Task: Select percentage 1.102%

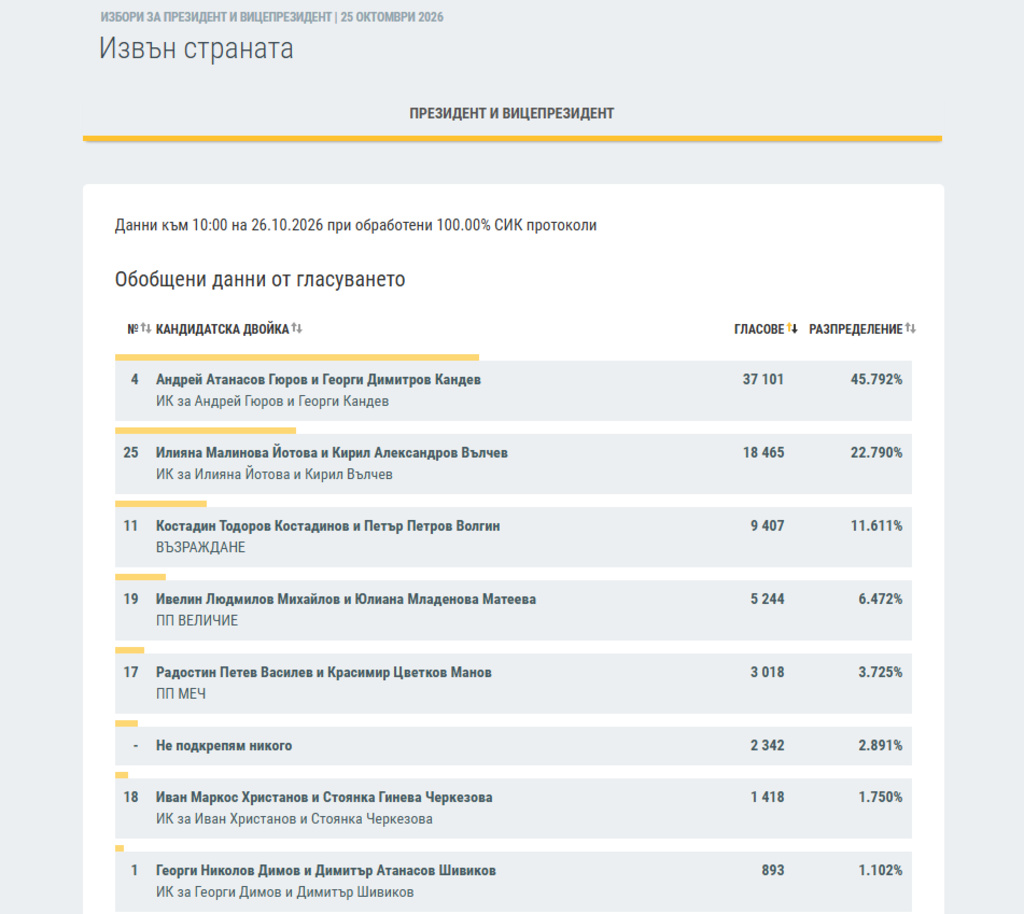Action: (x=880, y=870)
